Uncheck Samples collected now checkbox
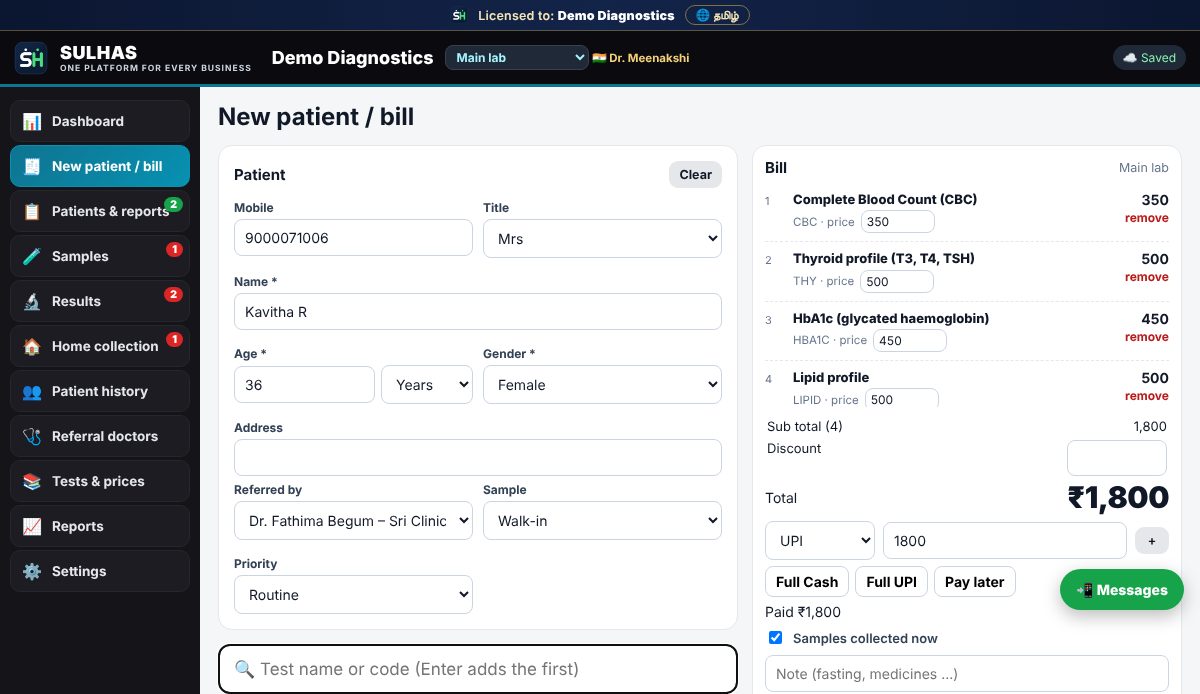Image resolution: width=1200 pixels, height=694 pixels. pyautogui.click(x=775, y=638)
